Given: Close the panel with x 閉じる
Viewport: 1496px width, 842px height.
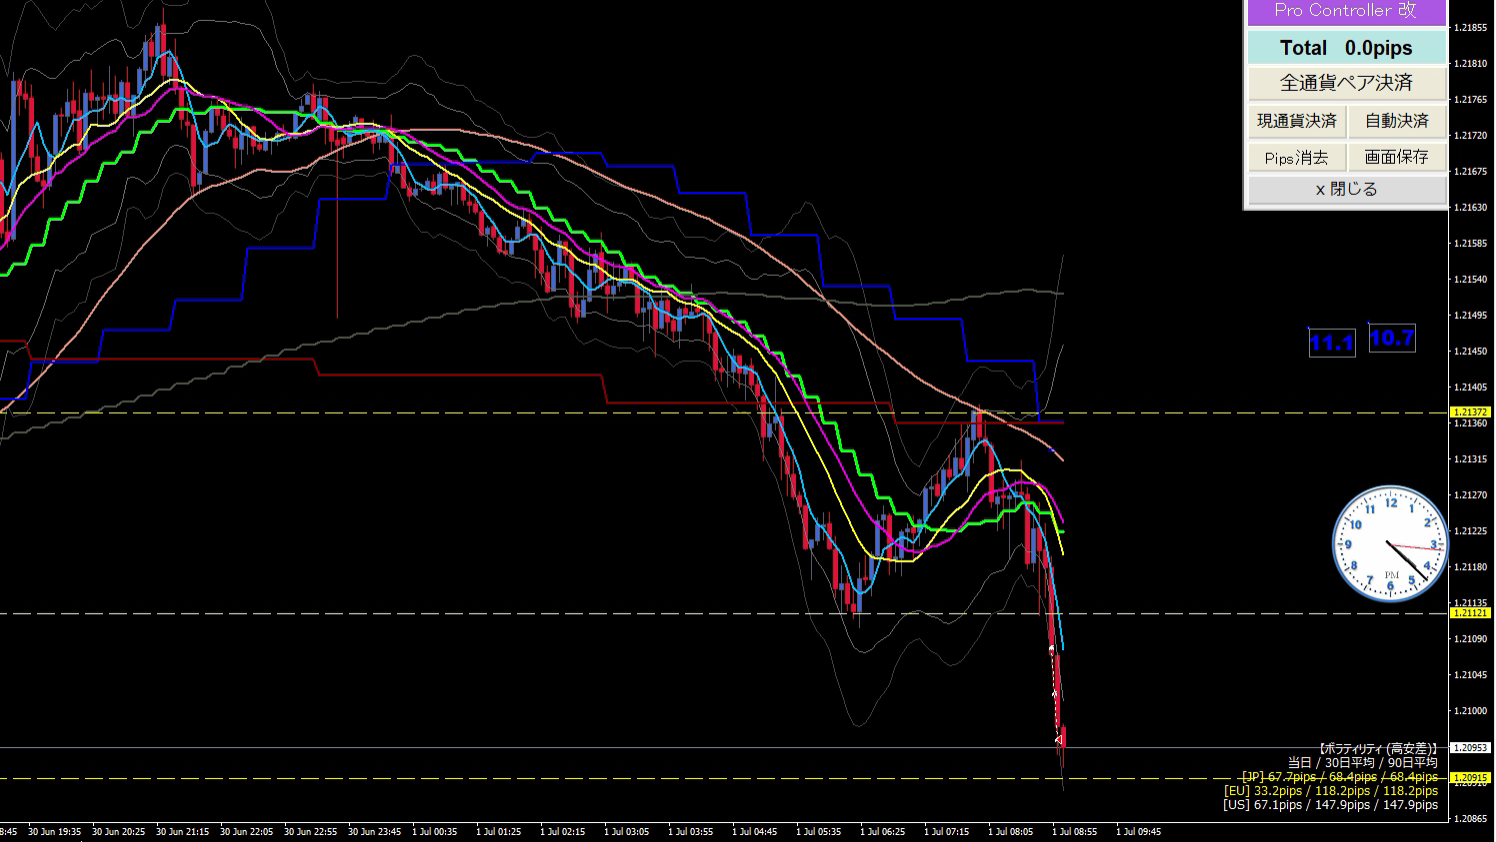Looking at the screenshot, I should coord(1346,189).
